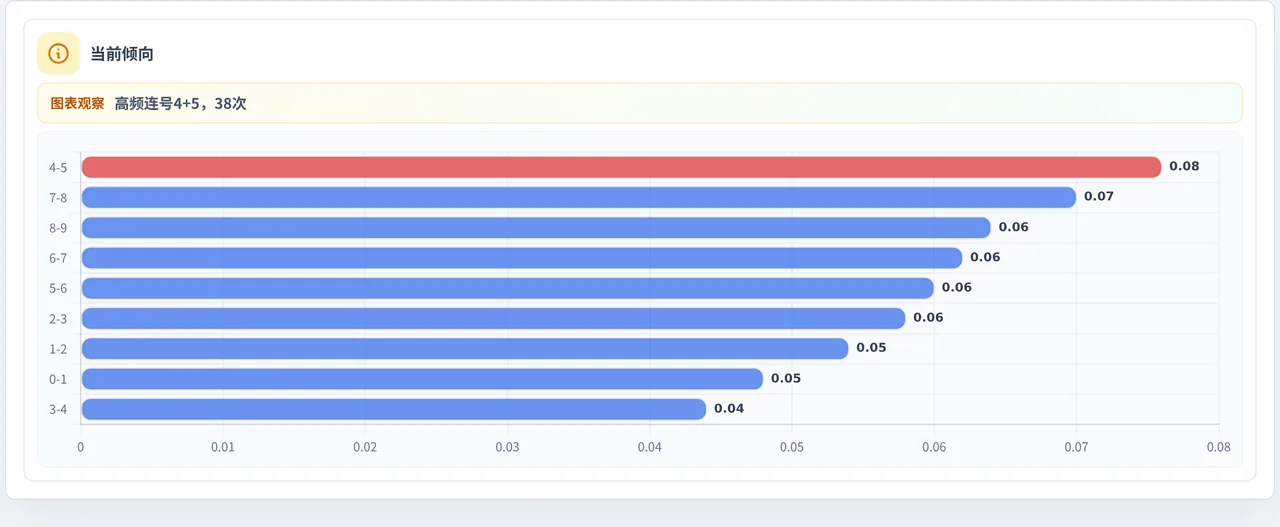Click the 6-7 blue bar
Image resolution: width=1280 pixels, height=527 pixels.
521,258
